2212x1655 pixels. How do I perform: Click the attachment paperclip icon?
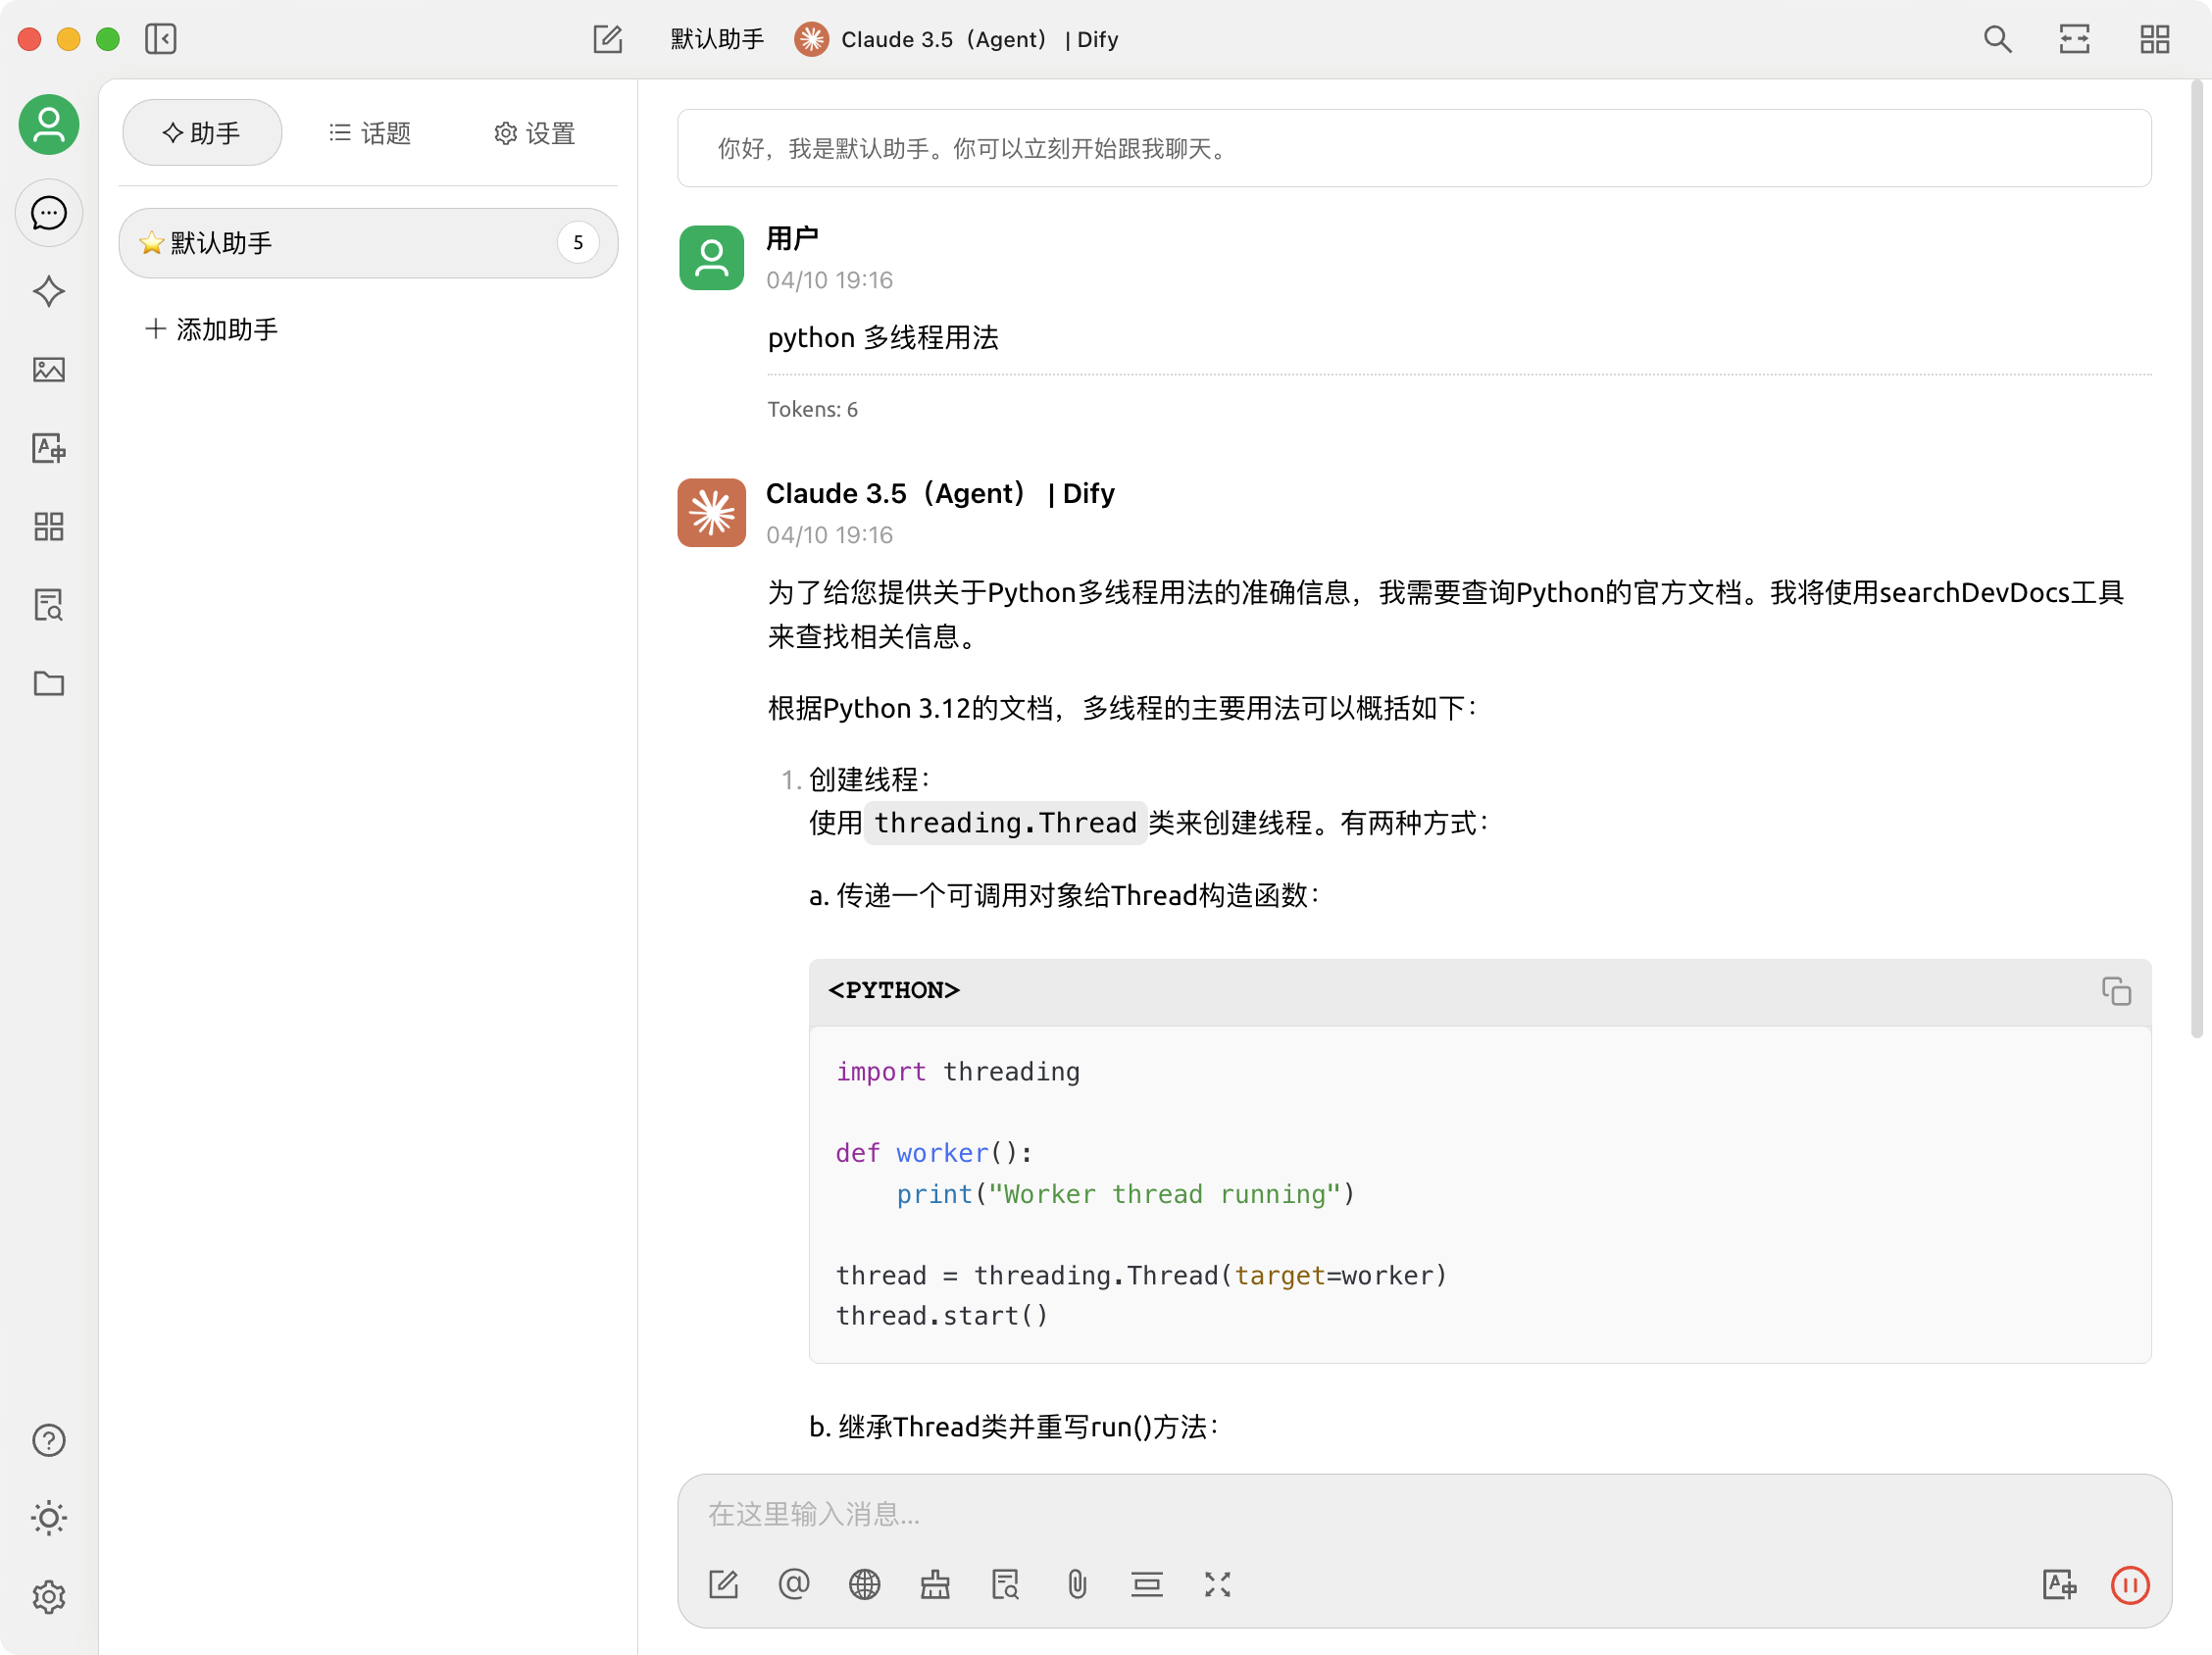pos(1076,1585)
